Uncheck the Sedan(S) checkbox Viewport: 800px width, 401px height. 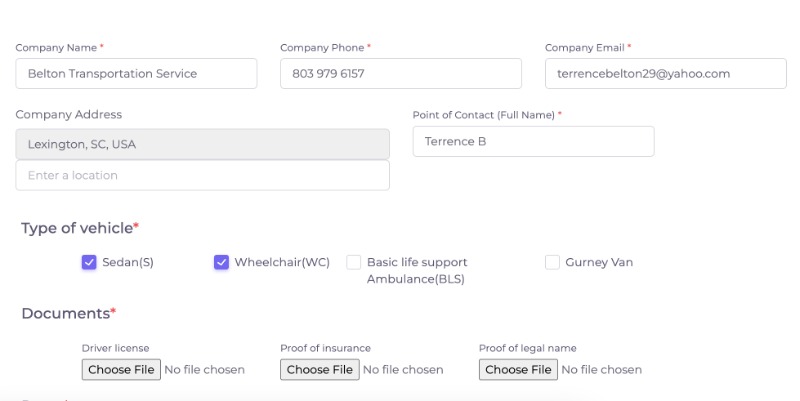89,262
